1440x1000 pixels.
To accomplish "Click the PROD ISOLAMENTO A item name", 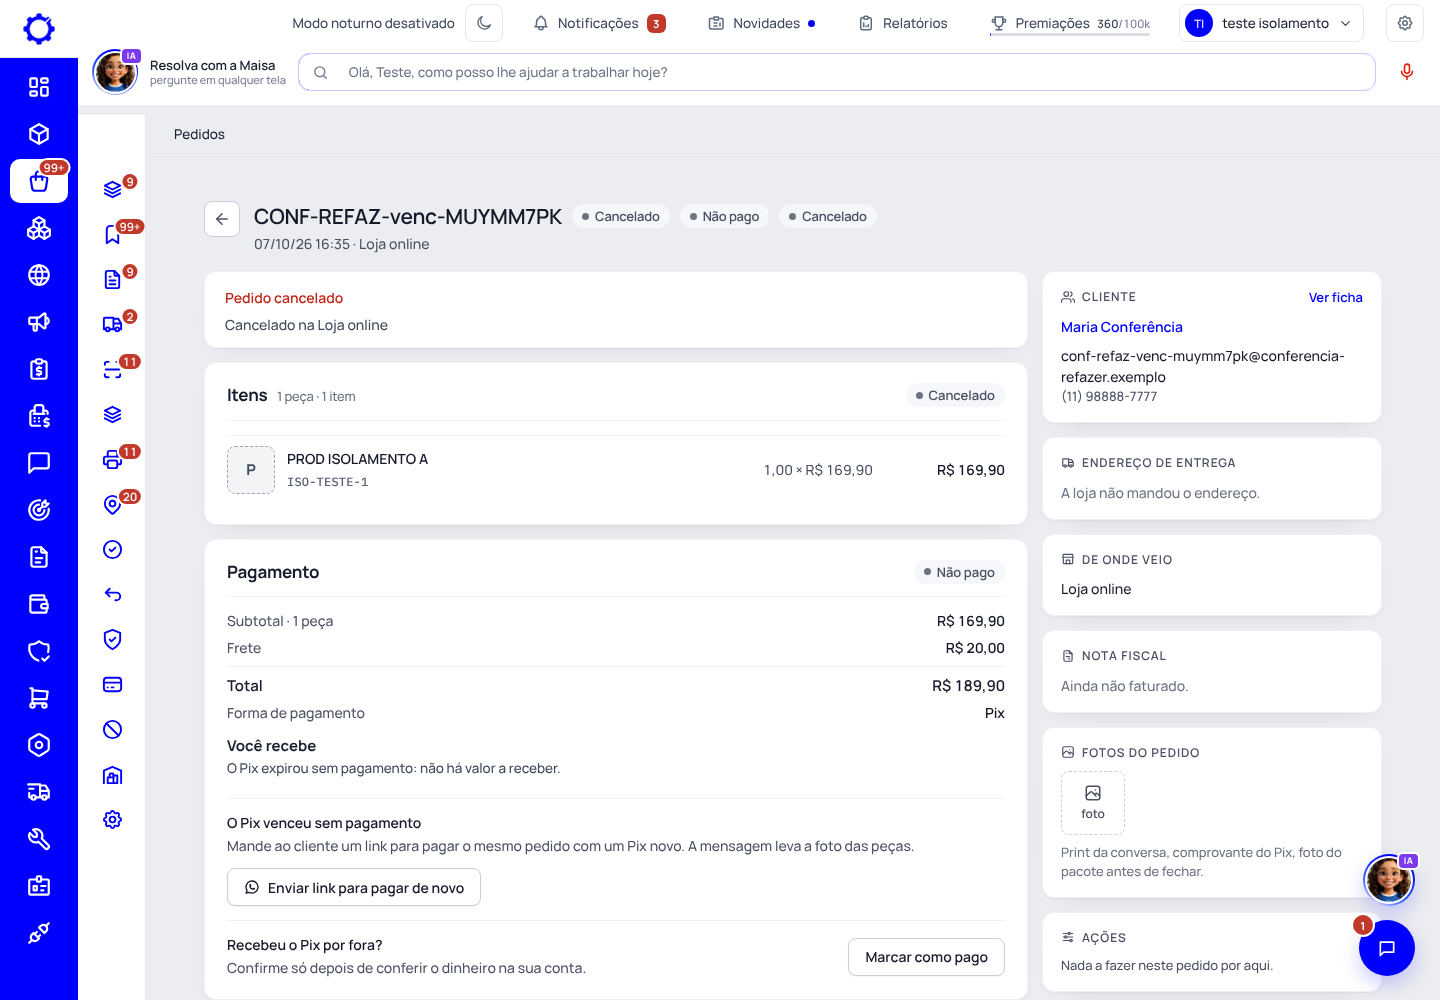I will (357, 459).
